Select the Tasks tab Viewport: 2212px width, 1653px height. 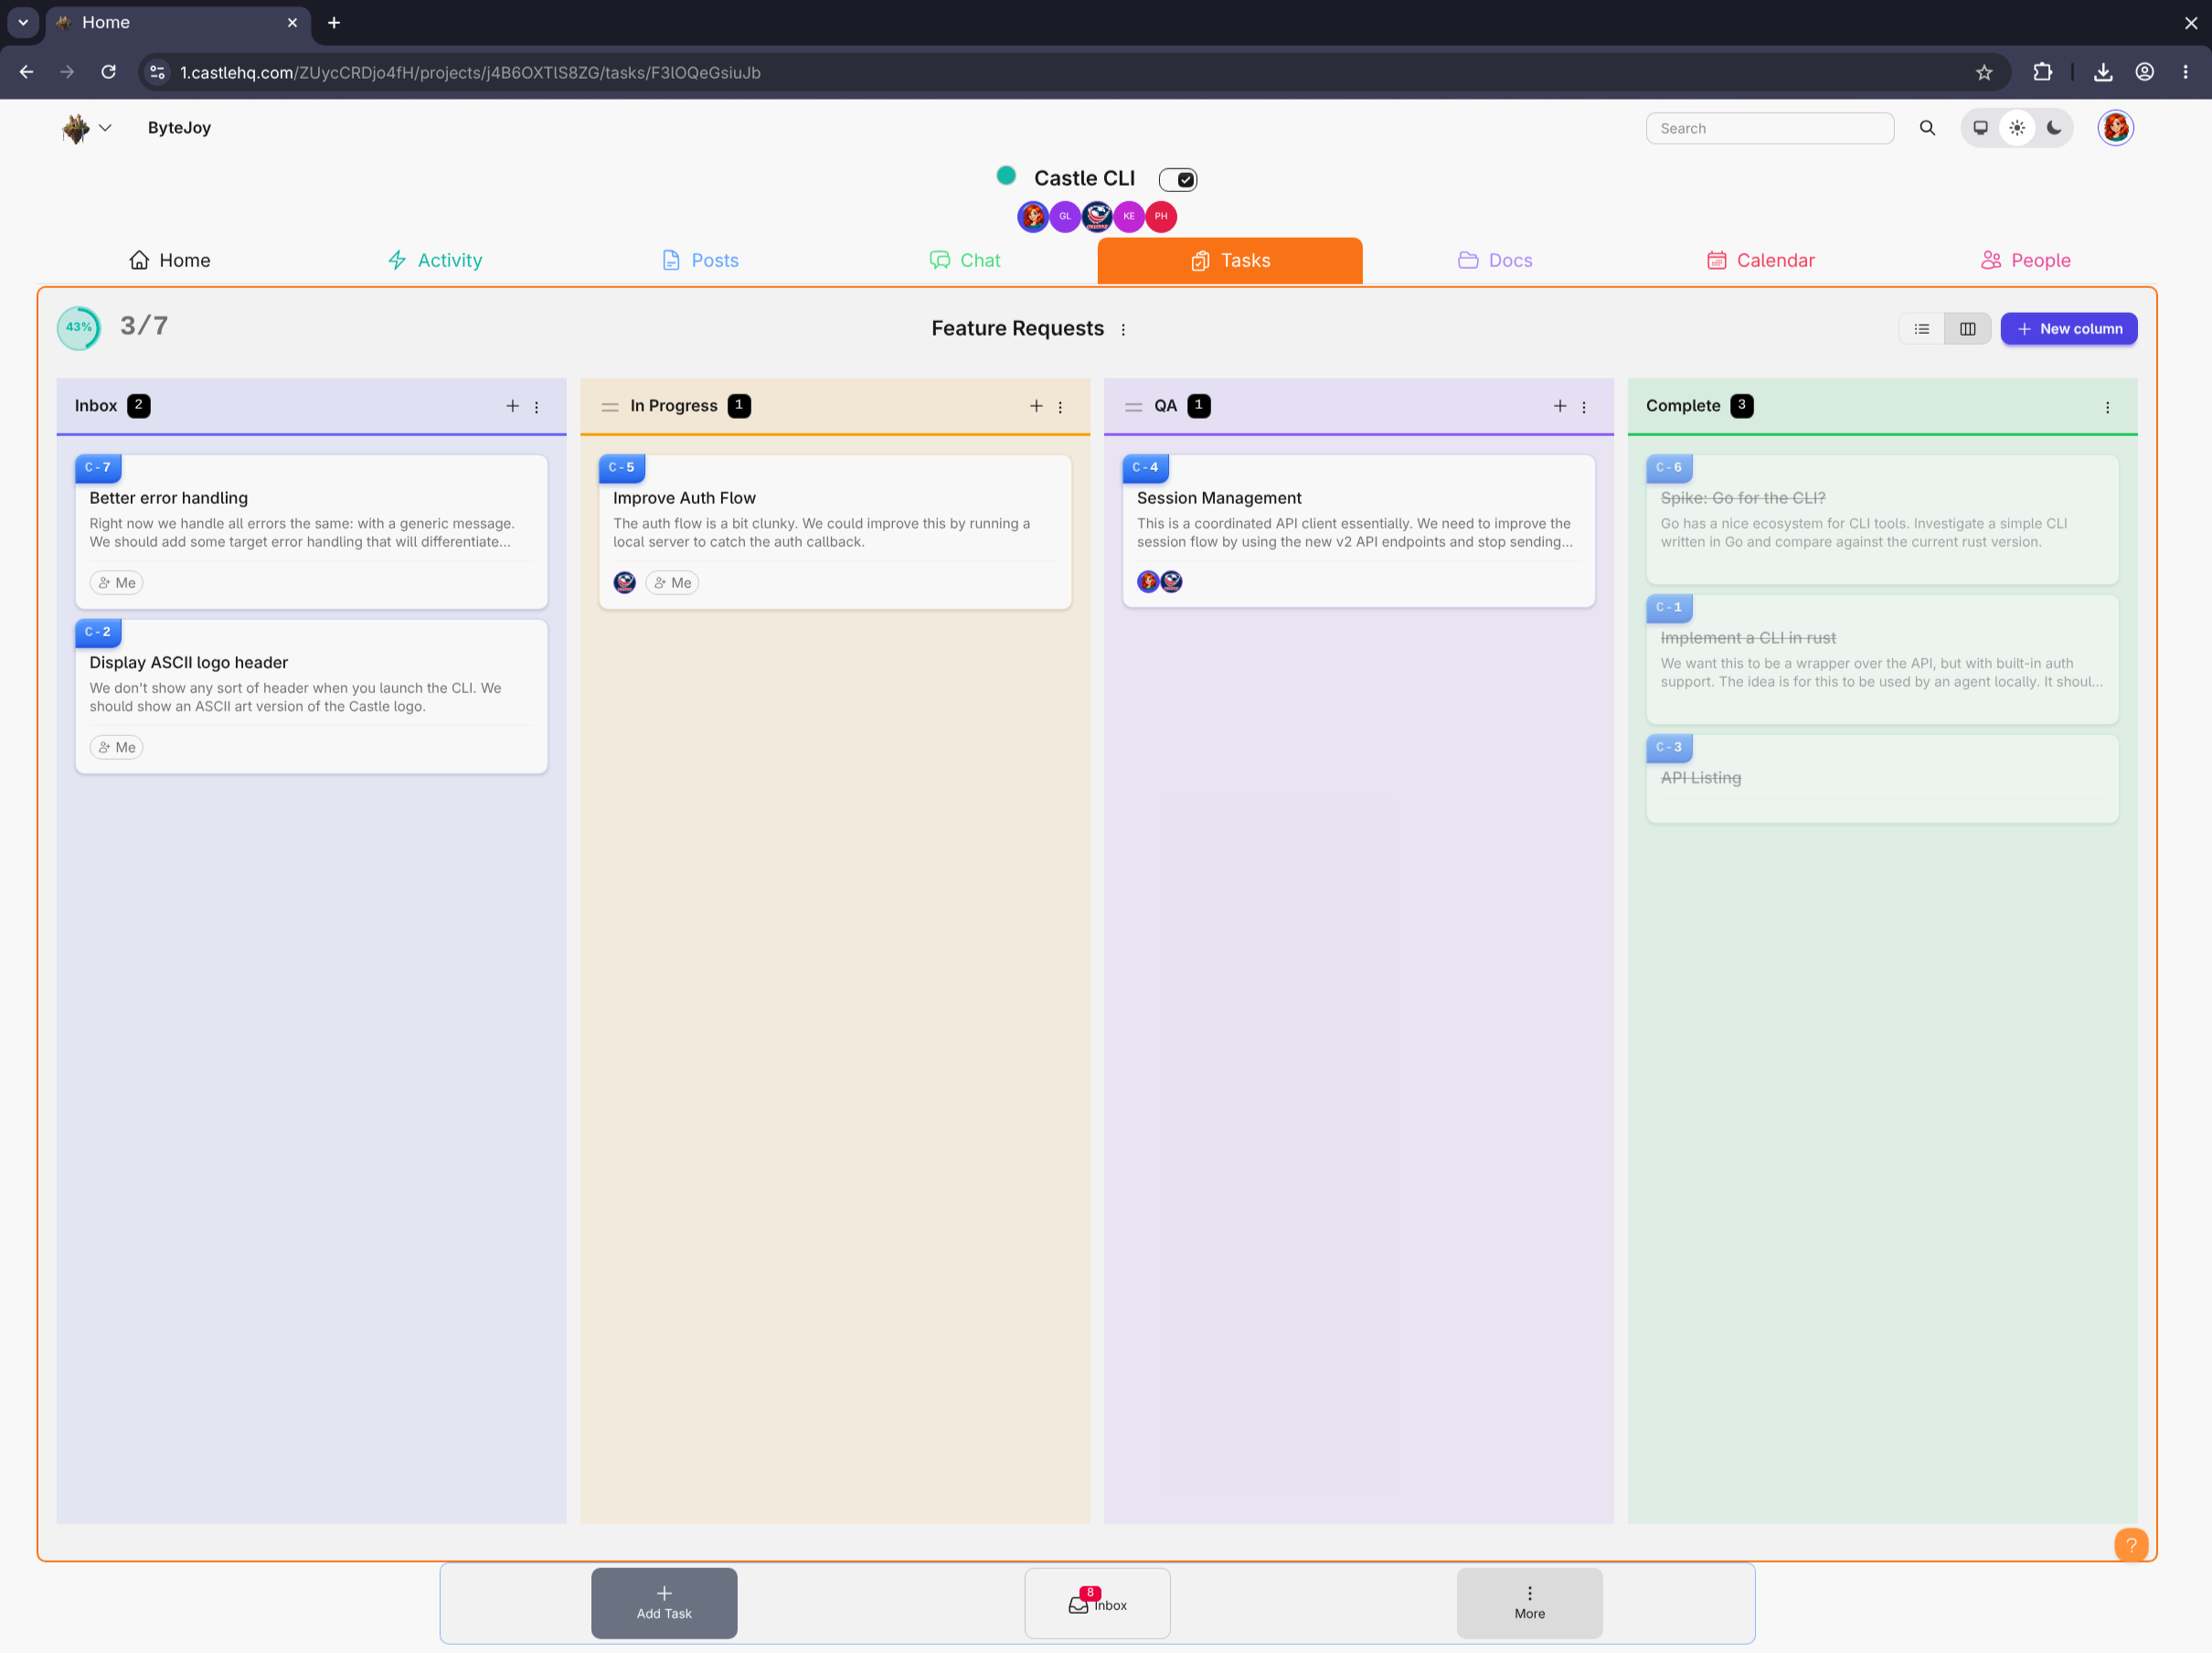1229,260
